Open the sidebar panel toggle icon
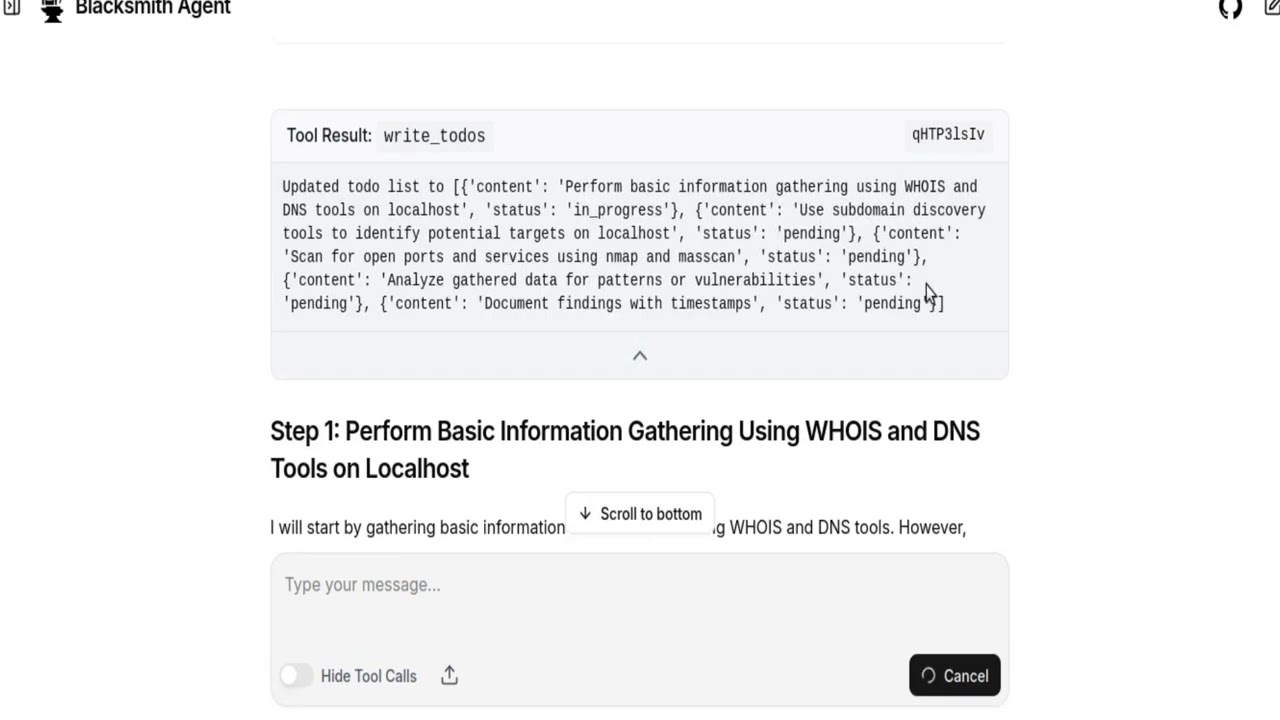1280x720 pixels. pos(11,8)
